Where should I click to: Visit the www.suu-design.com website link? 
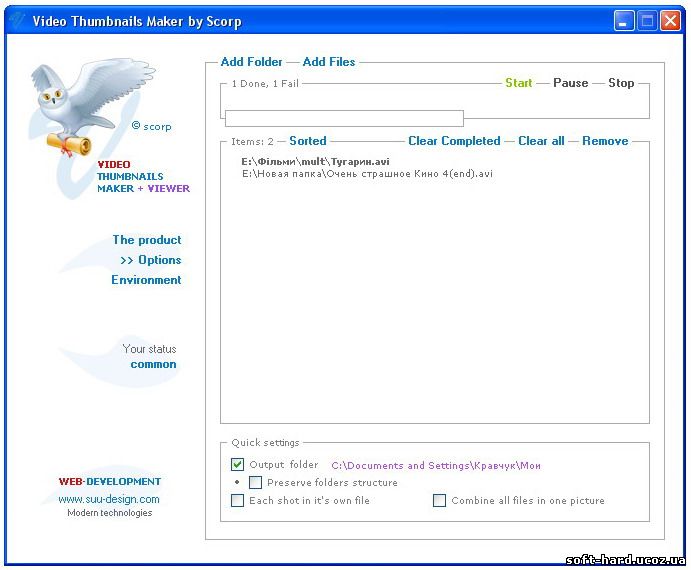pyautogui.click(x=109, y=499)
